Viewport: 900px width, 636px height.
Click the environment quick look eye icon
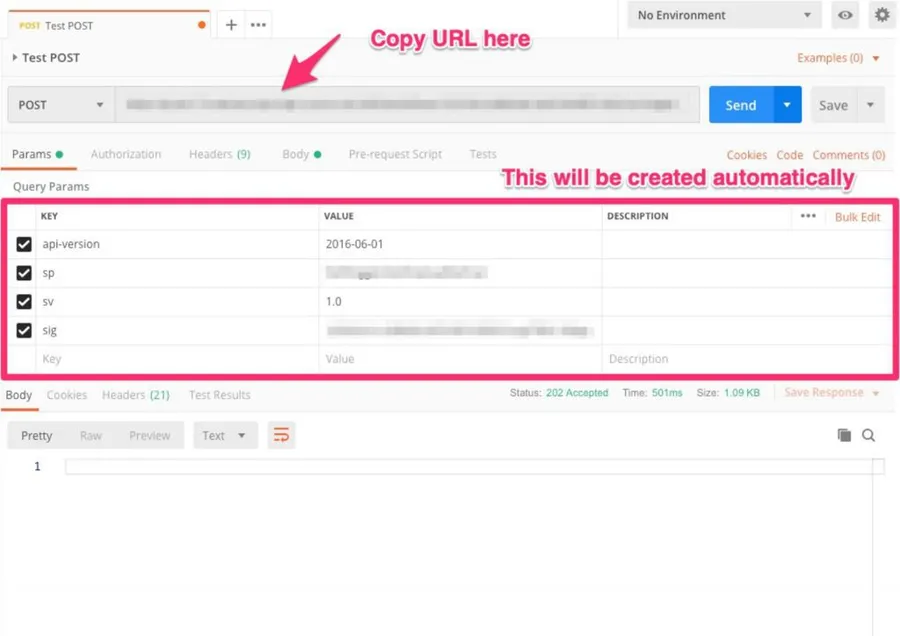846,15
